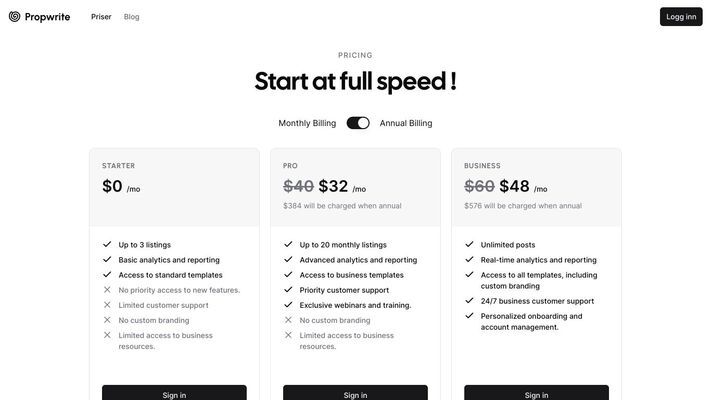Select the Monthly Billing label
The width and height of the screenshot is (711, 400).
[x=307, y=123]
